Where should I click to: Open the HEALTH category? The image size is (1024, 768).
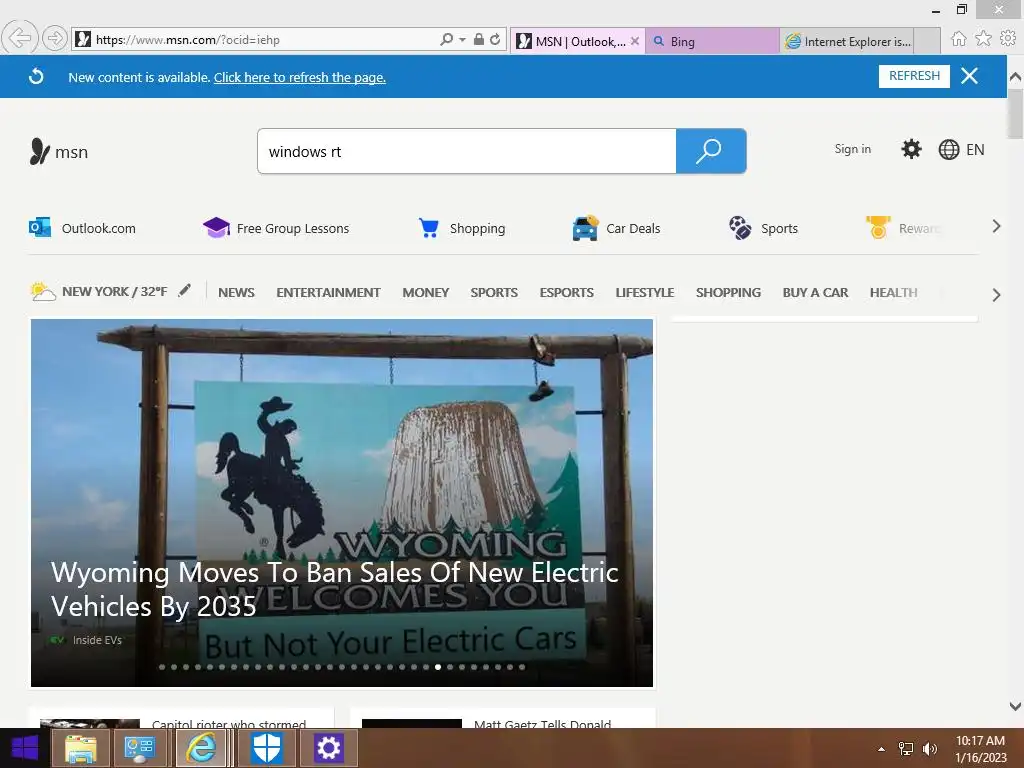[x=893, y=293]
